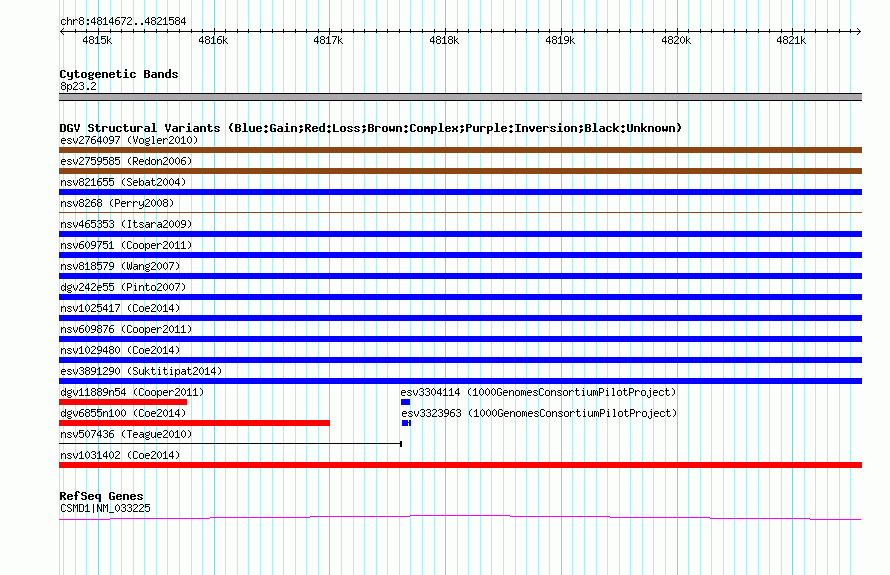Image resolution: width=890 pixels, height=575 pixels.
Task: Click the nsv8268 (Perry2008) label
Action: [117, 203]
